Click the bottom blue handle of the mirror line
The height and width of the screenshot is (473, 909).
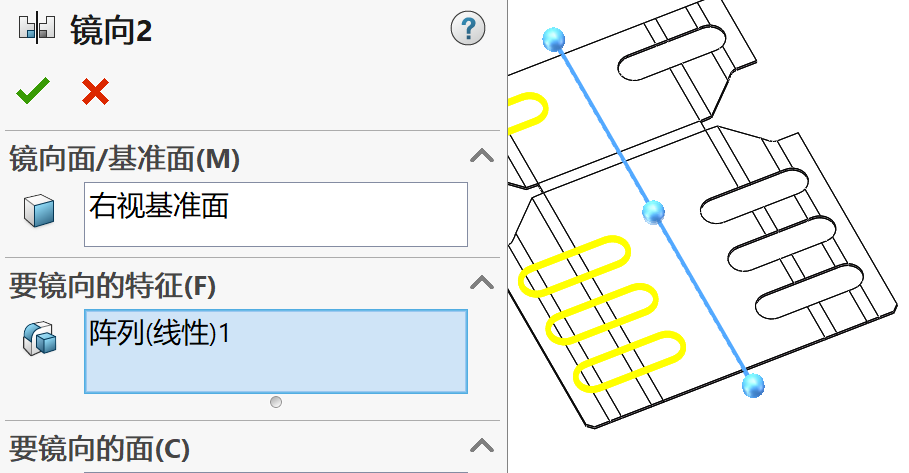tap(753, 385)
